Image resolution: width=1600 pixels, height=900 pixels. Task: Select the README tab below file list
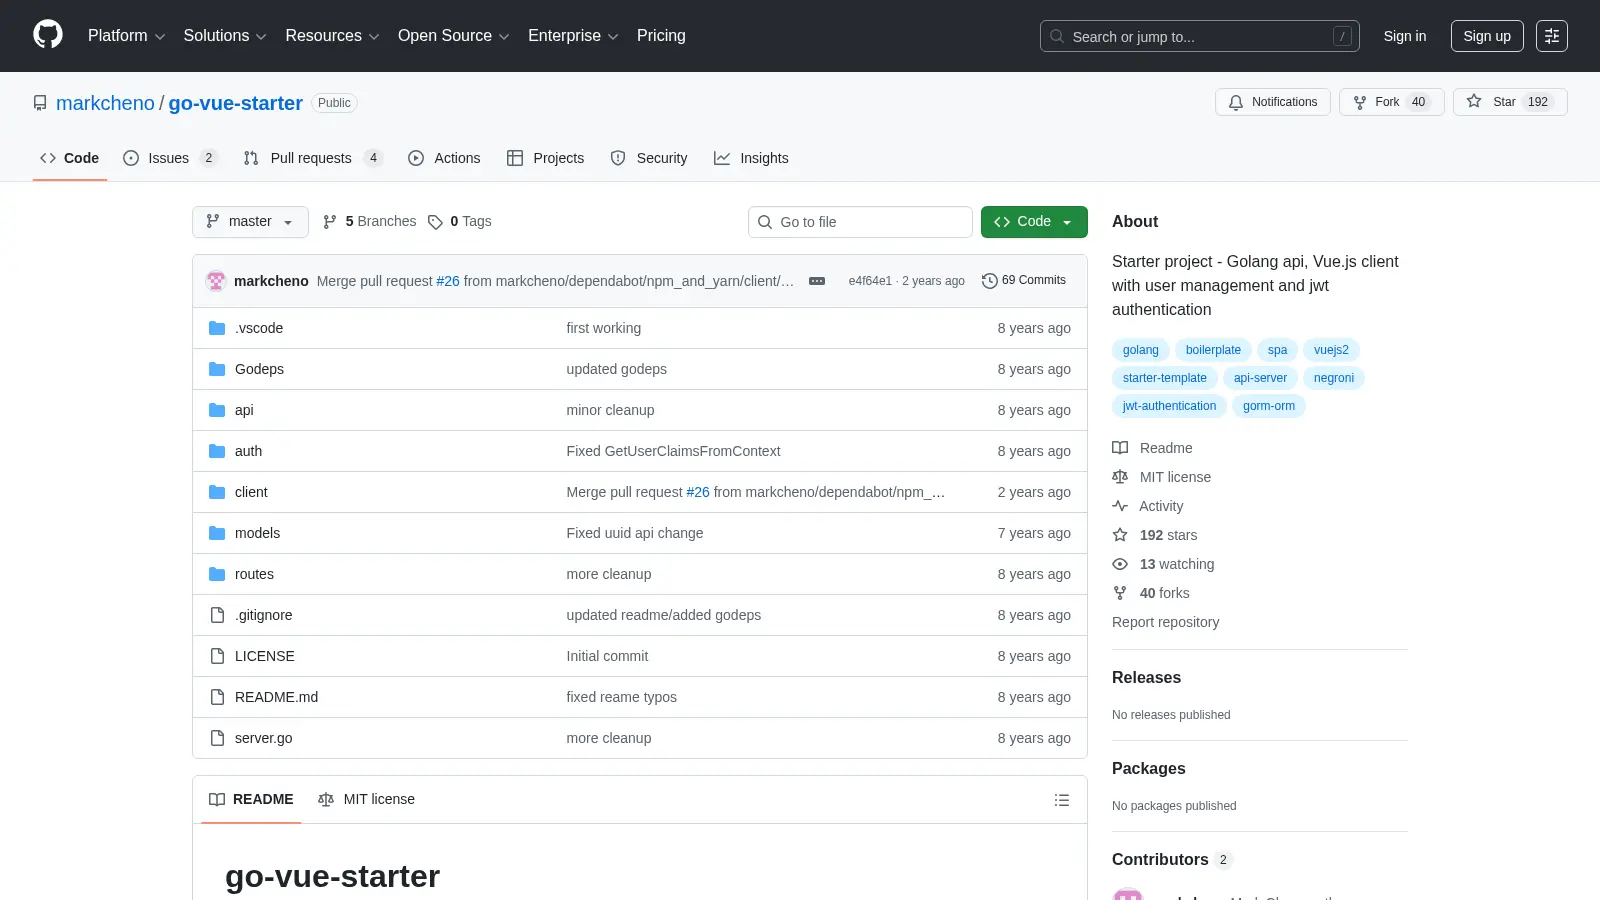click(x=251, y=800)
